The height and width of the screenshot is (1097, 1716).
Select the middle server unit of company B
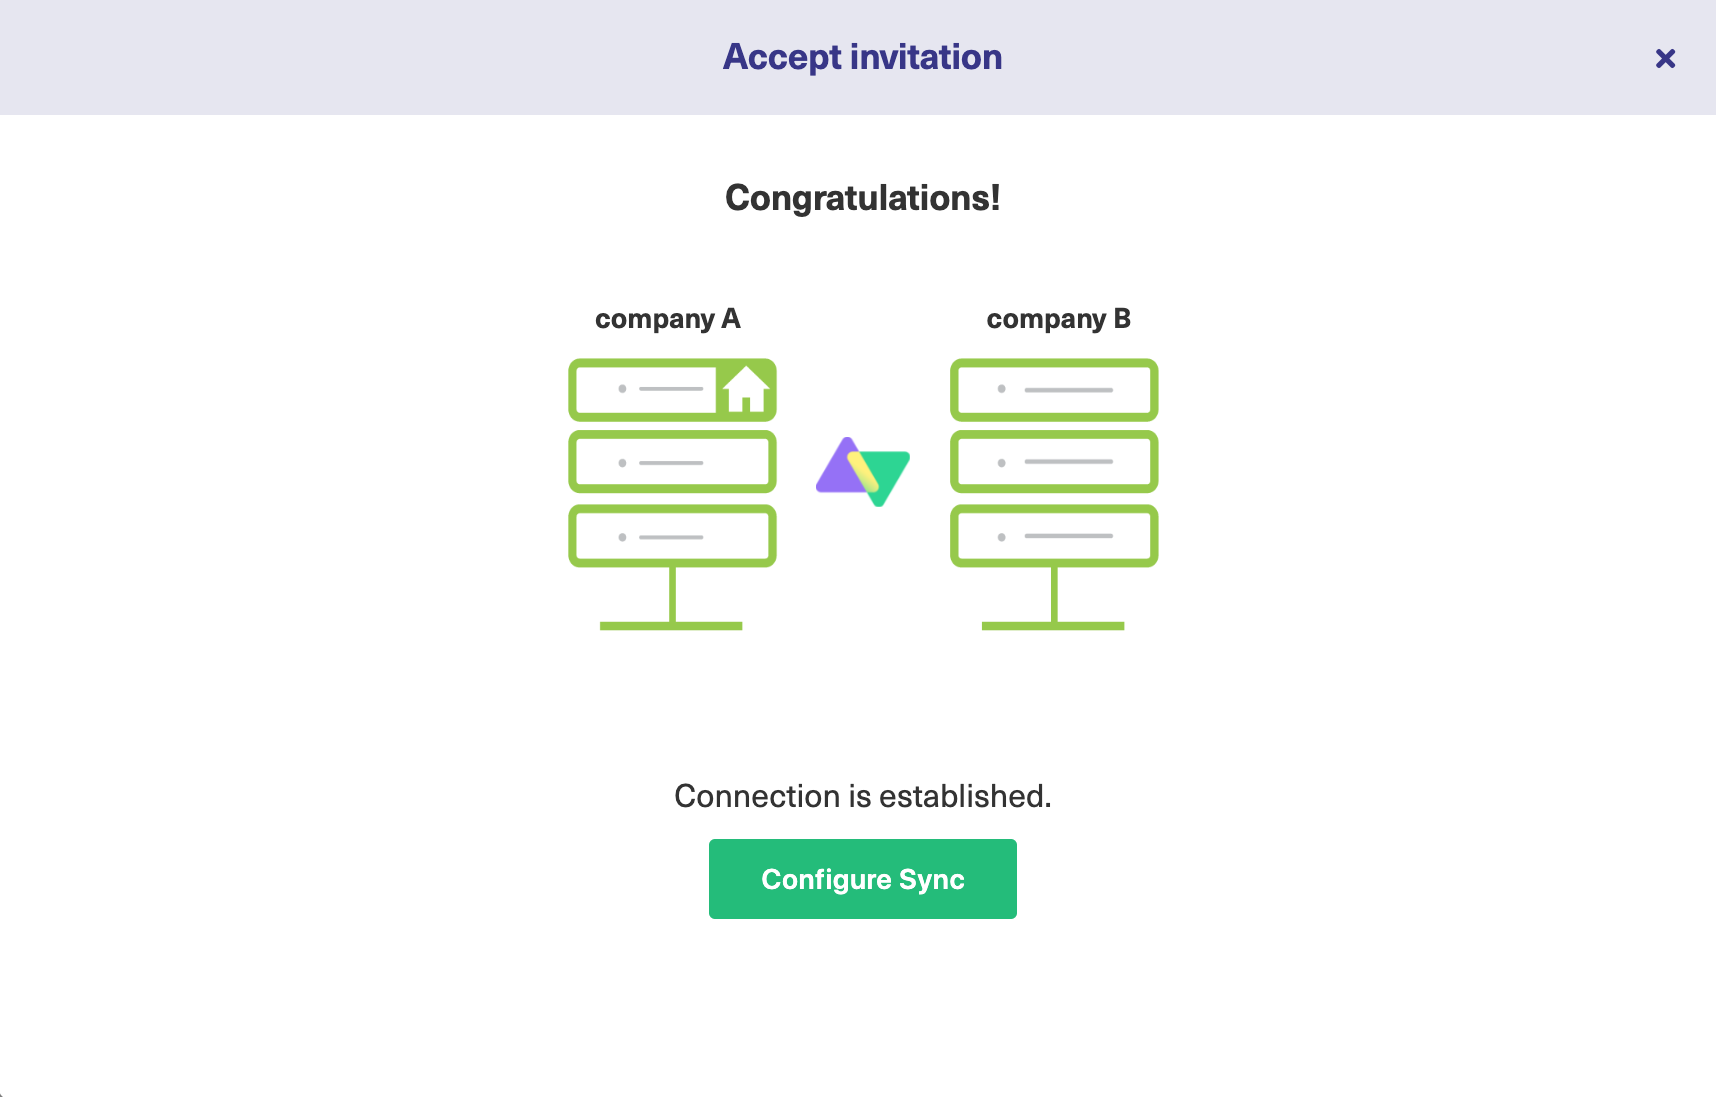point(1054,462)
